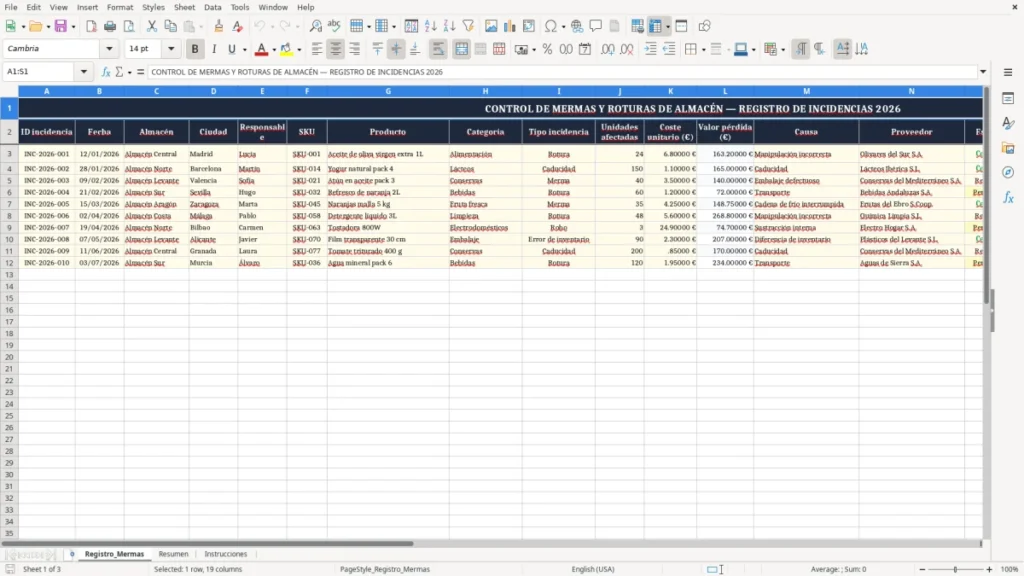Click the Increase Indent icon
This screenshot has width=1024, height=576.
click(650, 49)
